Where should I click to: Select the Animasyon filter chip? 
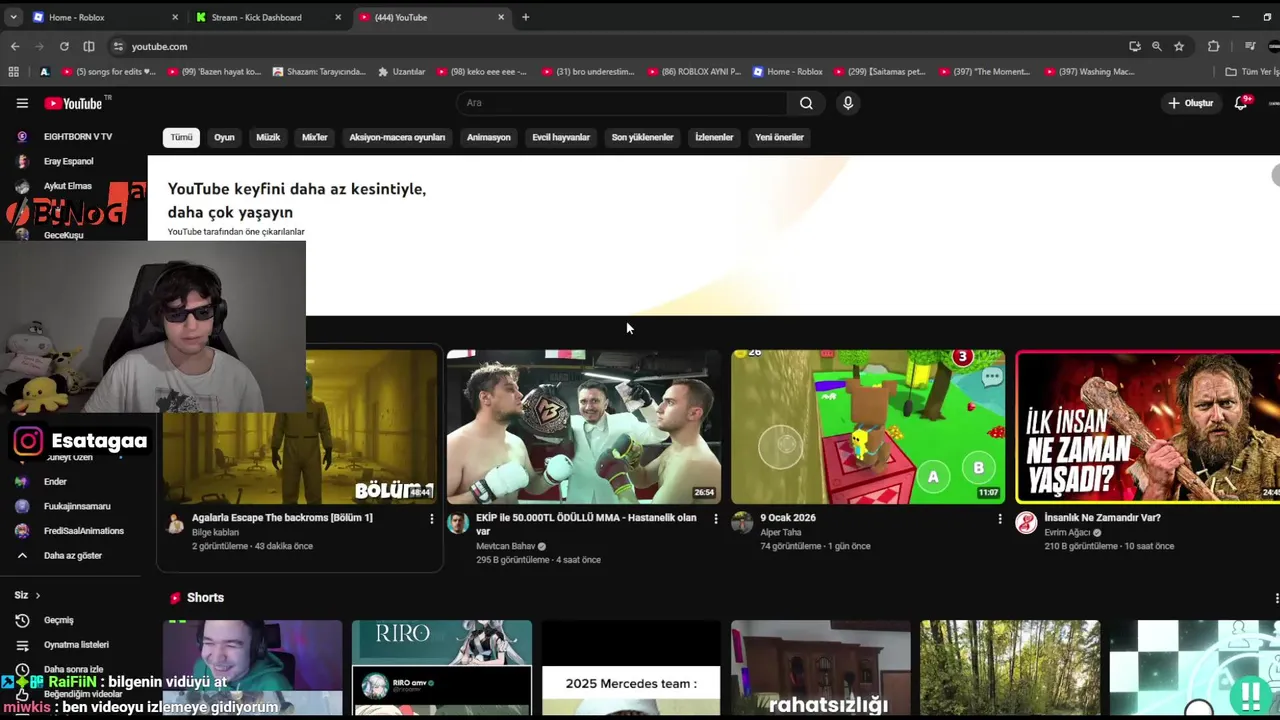pos(489,137)
